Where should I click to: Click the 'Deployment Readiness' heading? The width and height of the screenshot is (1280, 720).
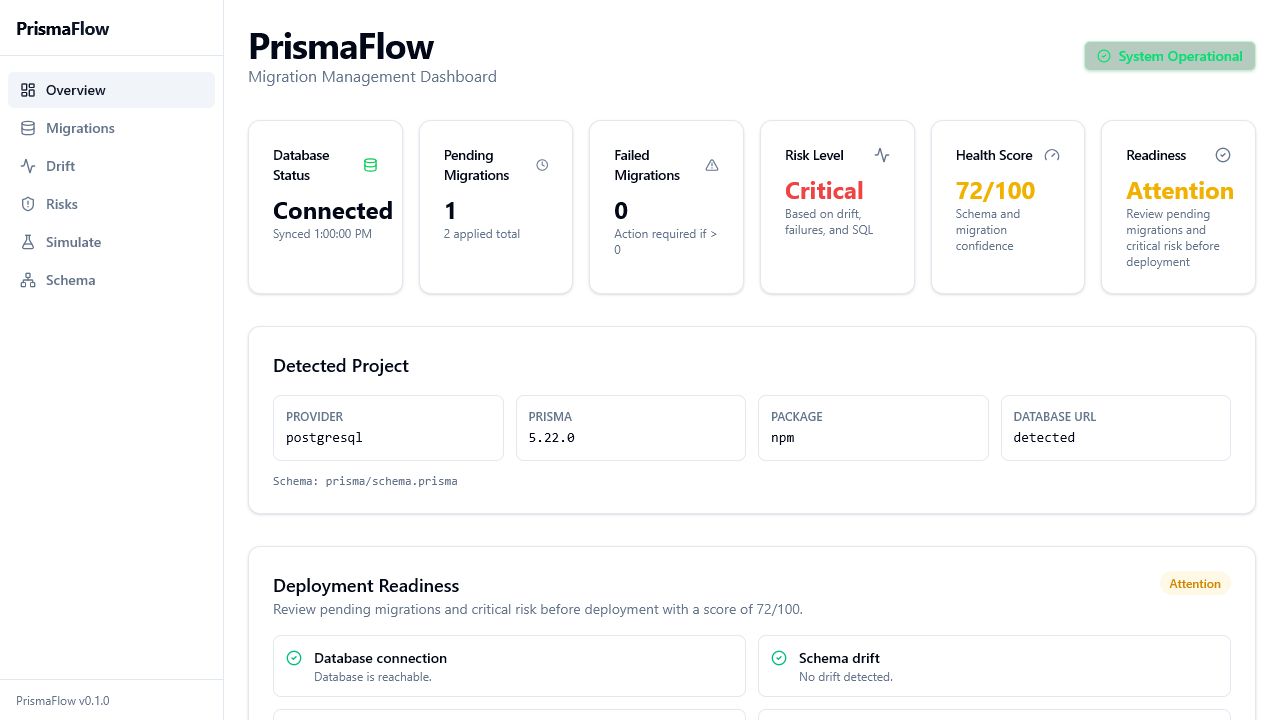[x=366, y=586]
